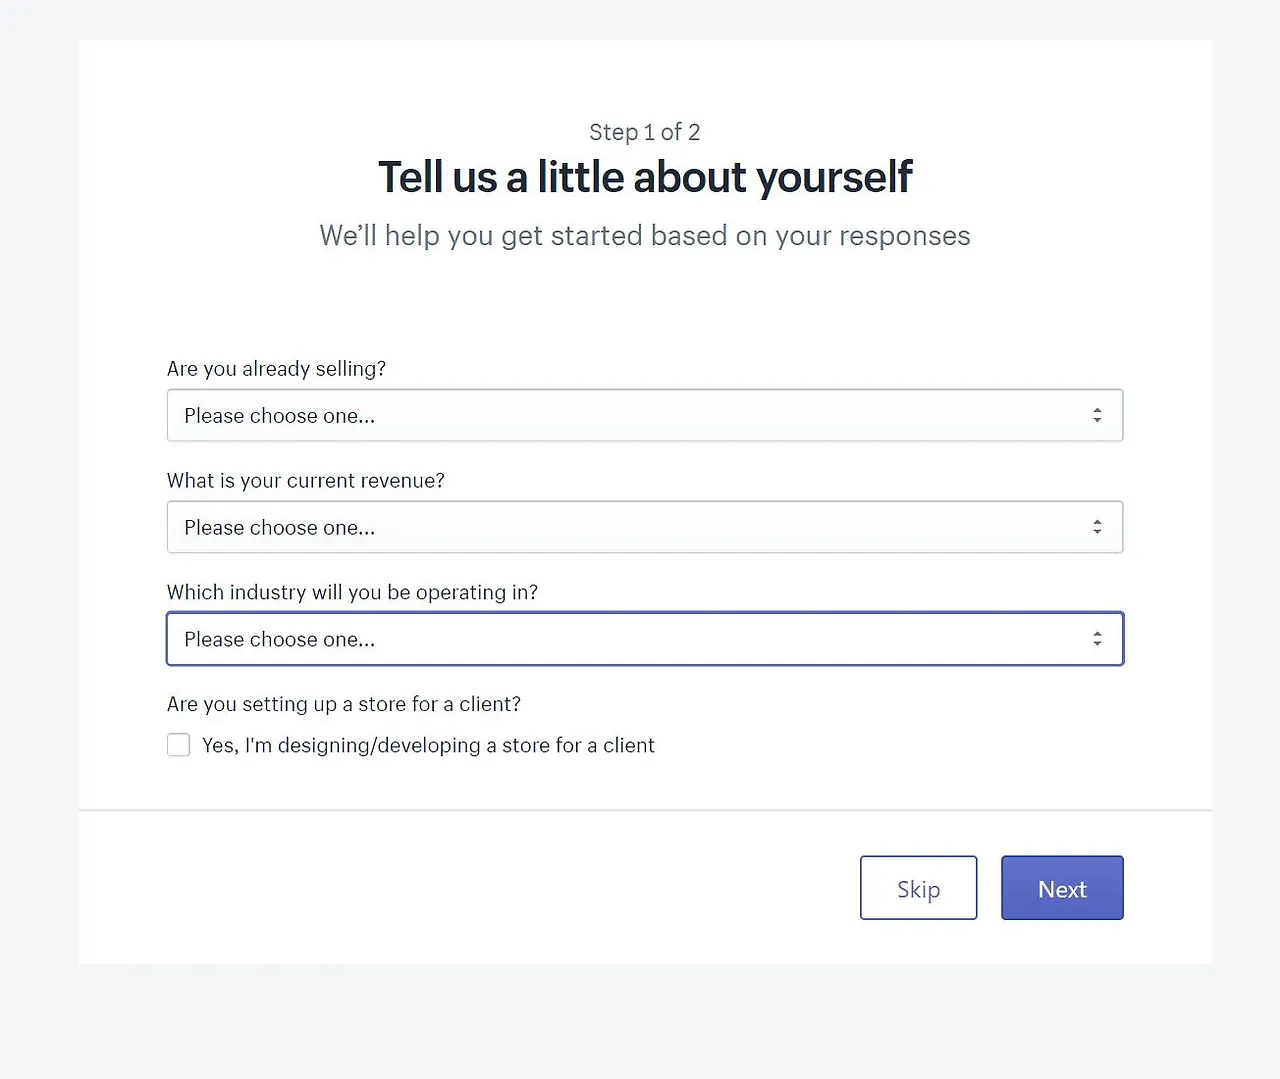The height and width of the screenshot is (1079, 1280).
Task: Tick the designing/developing a store for a client checkbox
Action: [179, 745]
